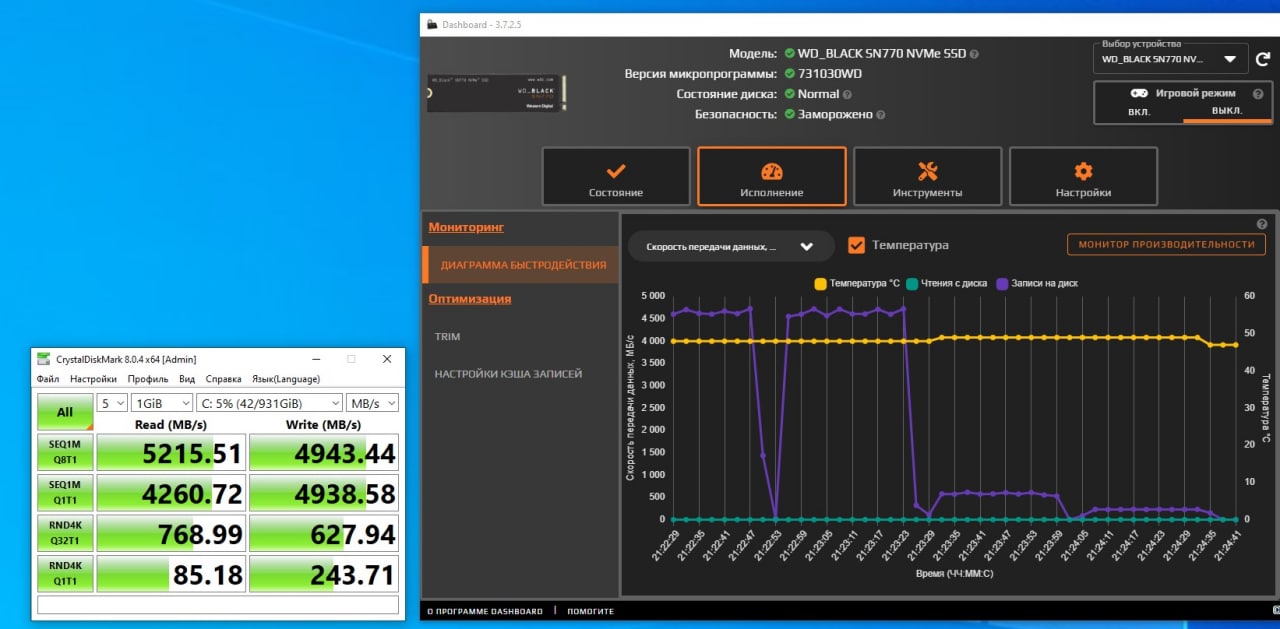The width and height of the screenshot is (1280, 629).
Task: Open Вид menu in CrystalDiskMark
Action: click(187, 379)
